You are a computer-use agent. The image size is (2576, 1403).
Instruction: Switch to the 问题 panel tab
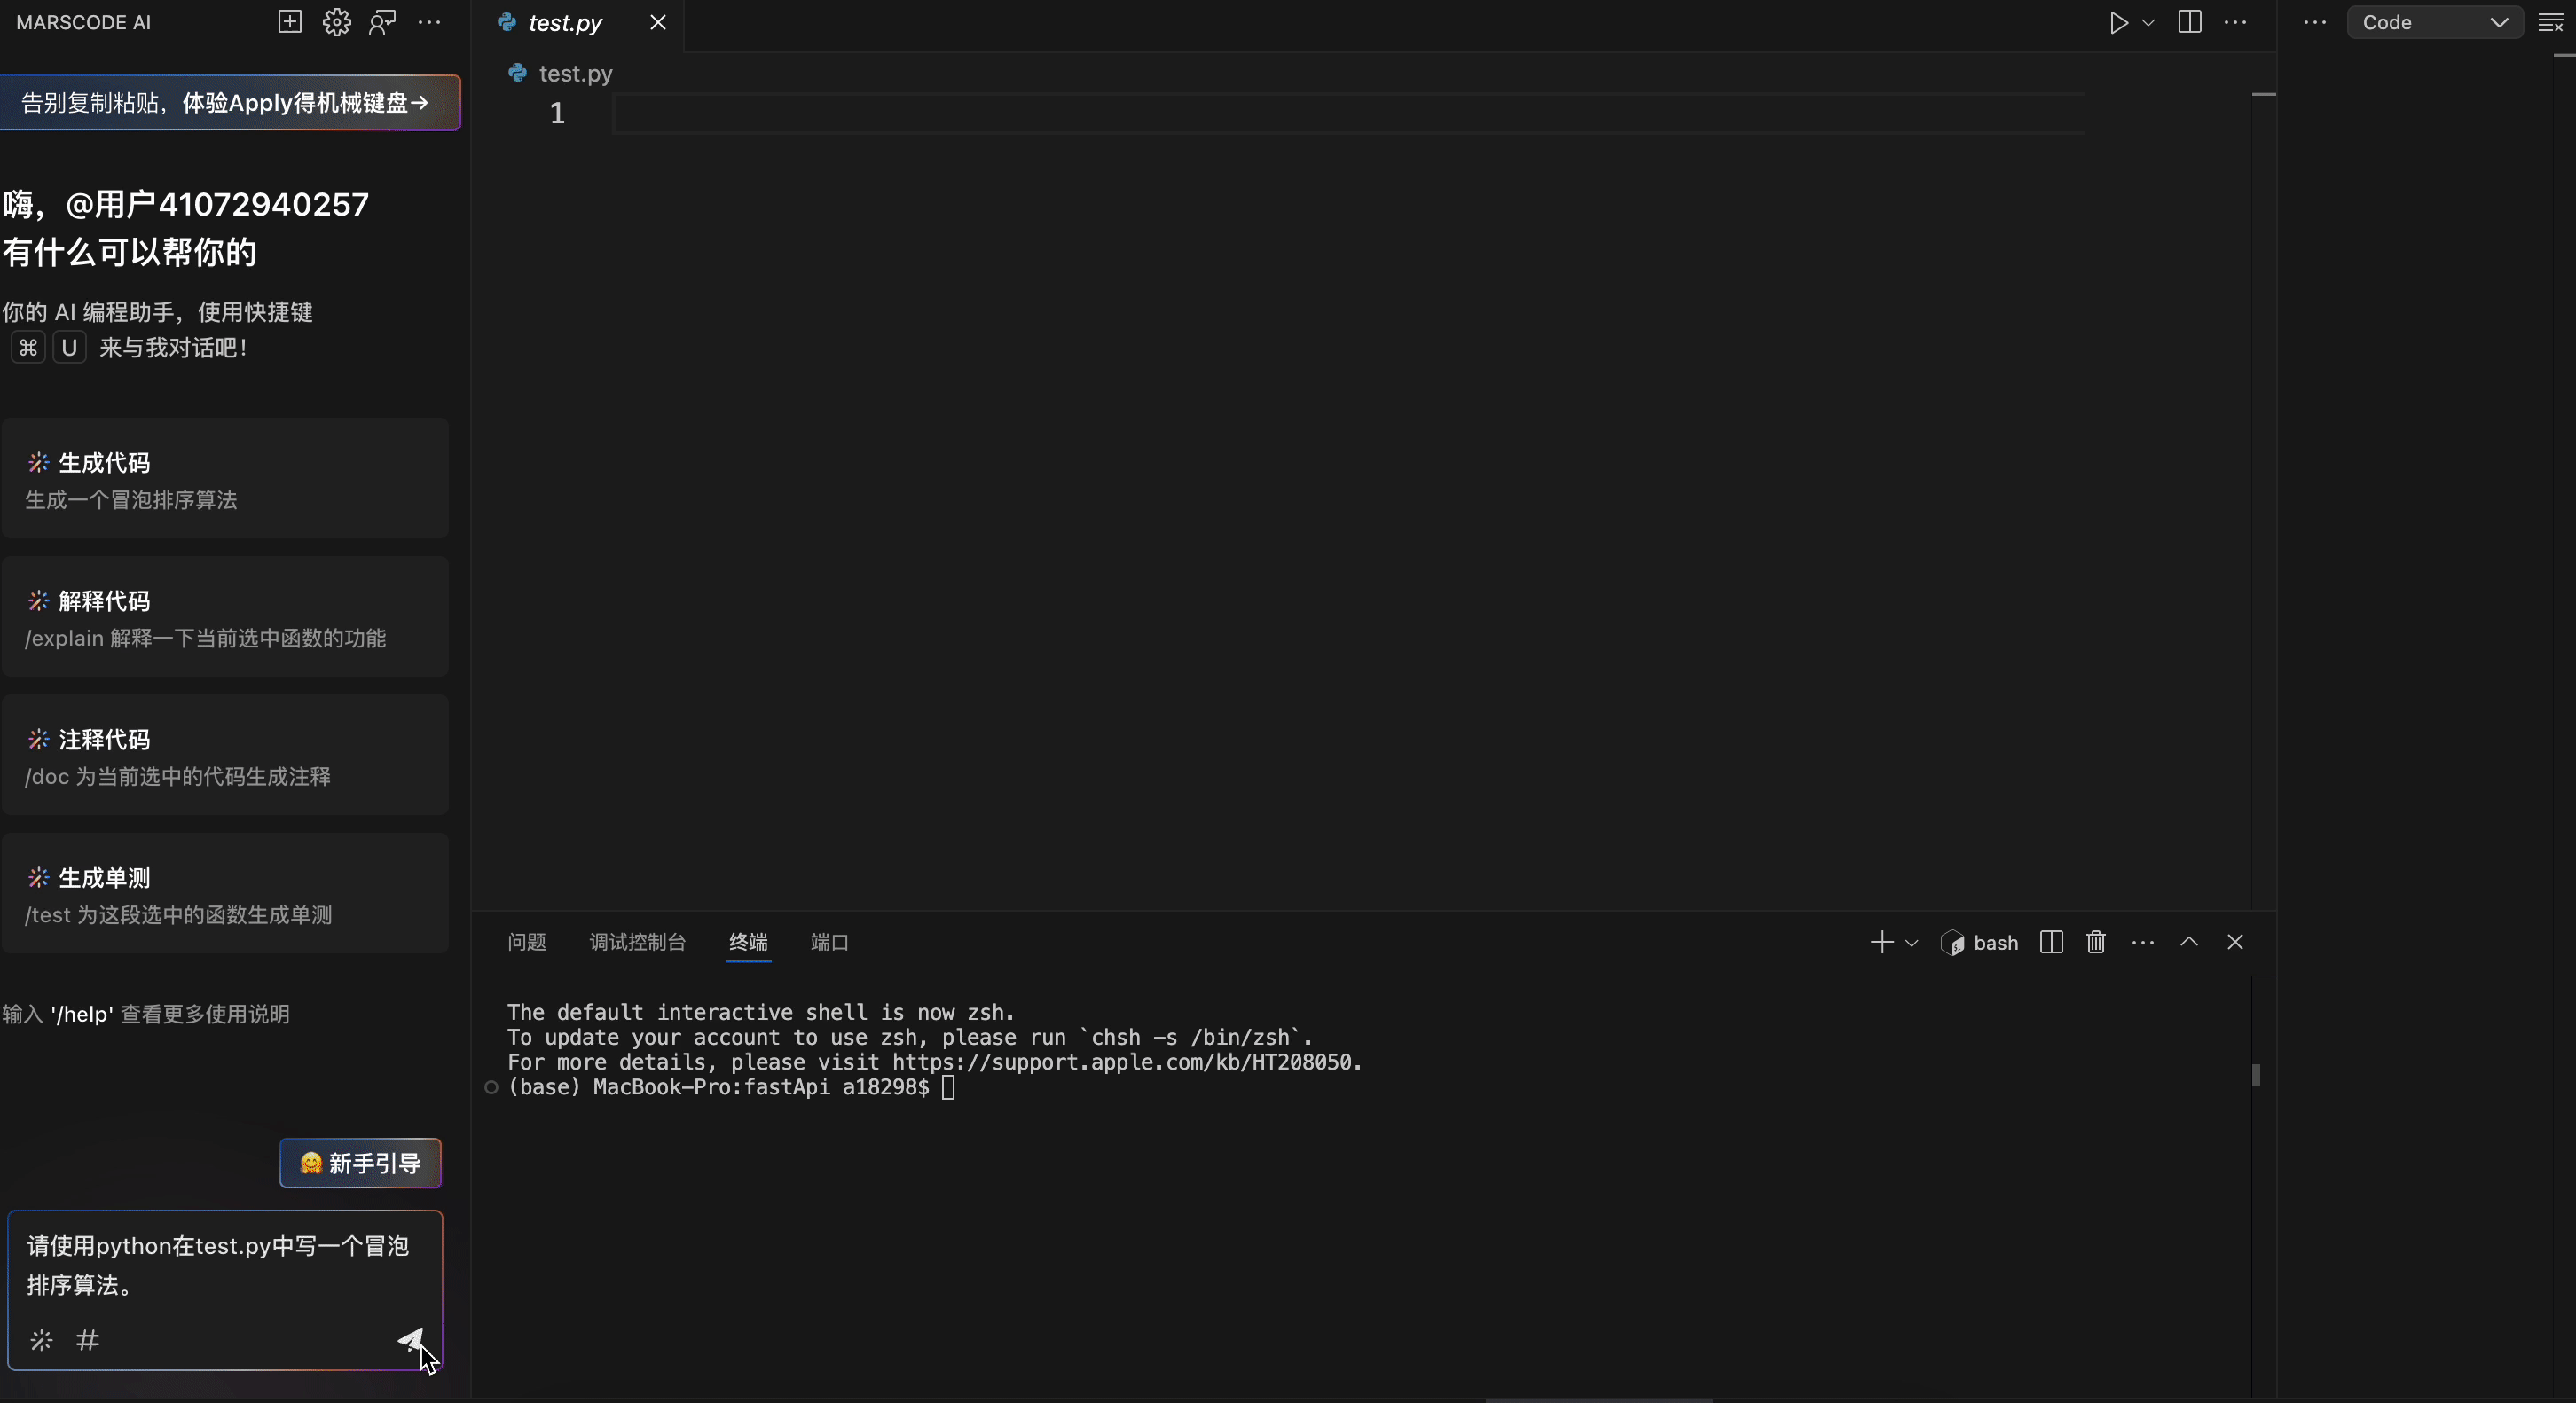tap(527, 942)
